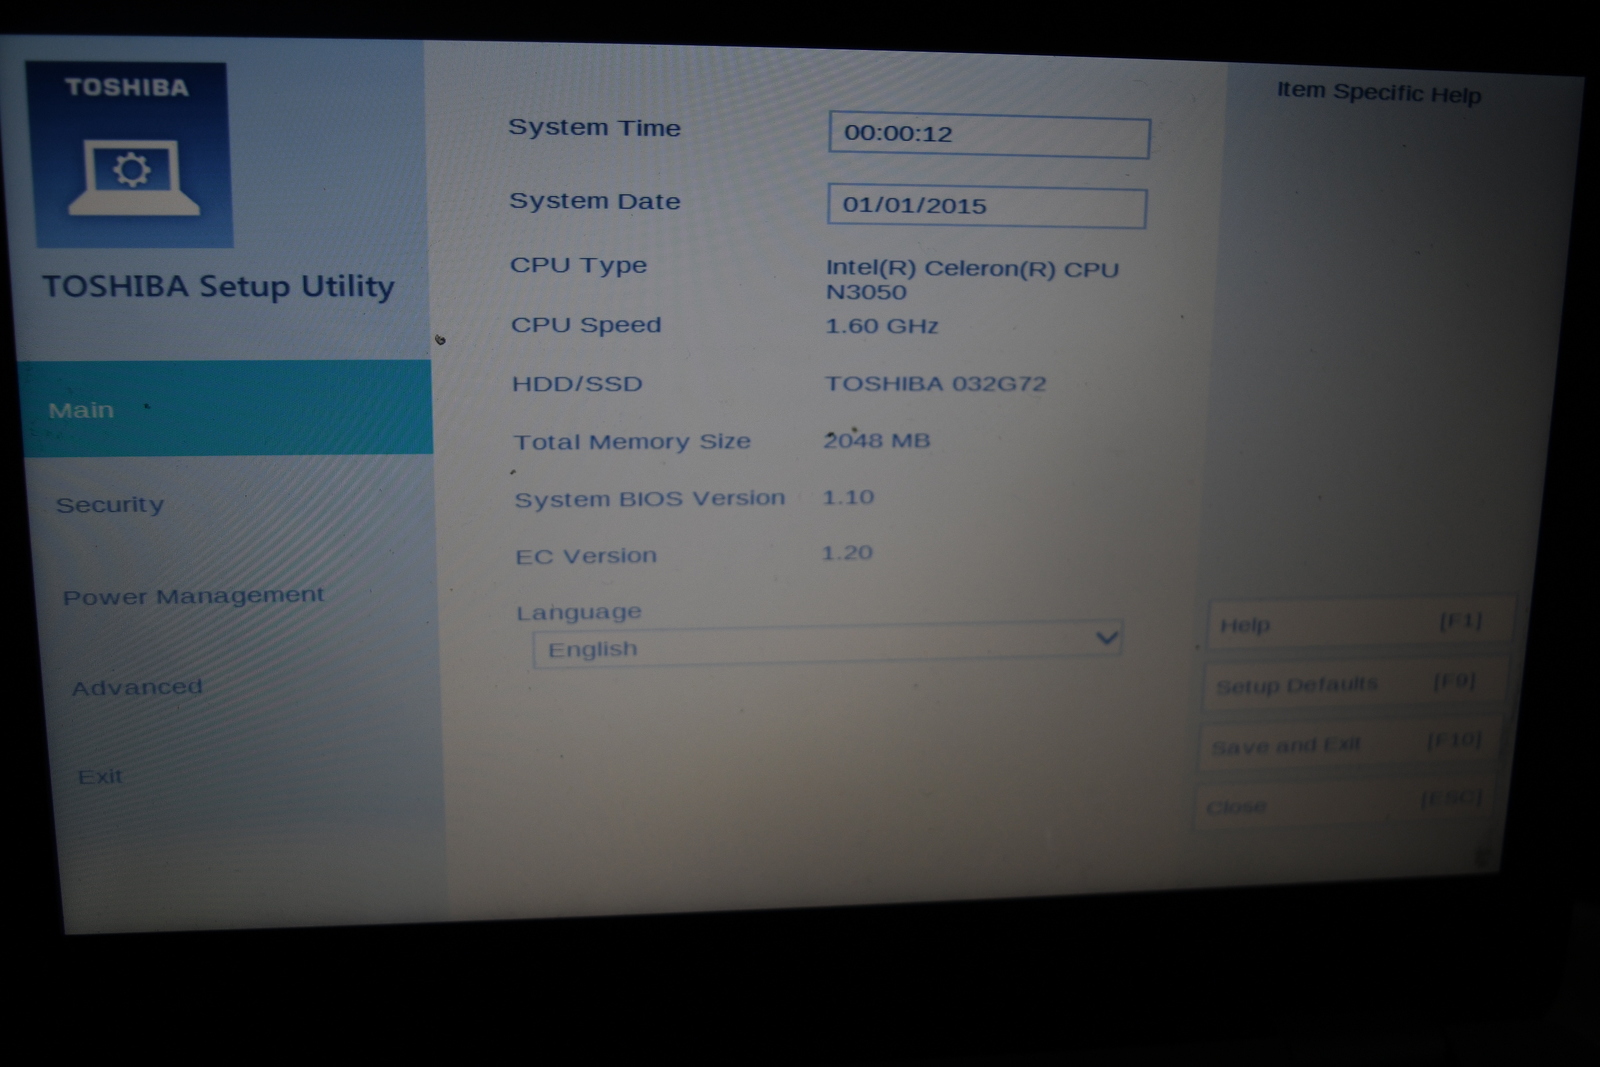Click the EC Version label
The image size is (1600, 1067).
pyautogui.click(x=586, y=556)
